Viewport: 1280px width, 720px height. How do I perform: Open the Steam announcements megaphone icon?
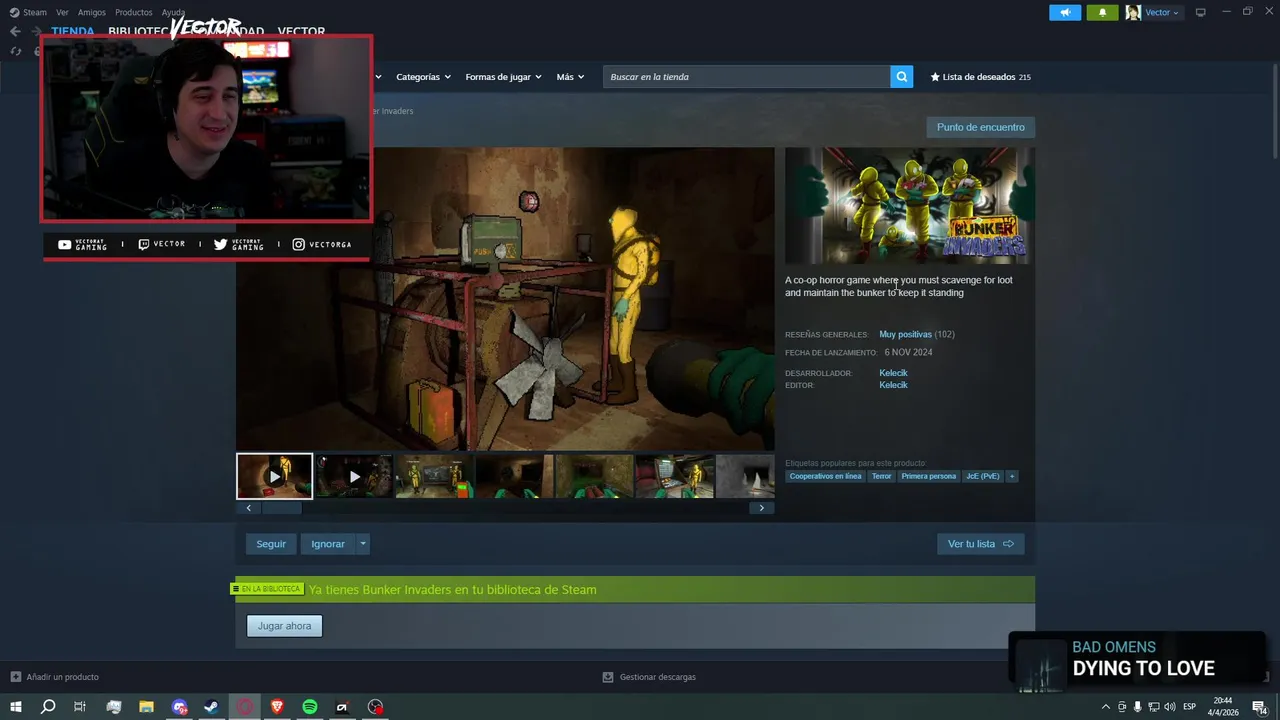coord(1065,12)
